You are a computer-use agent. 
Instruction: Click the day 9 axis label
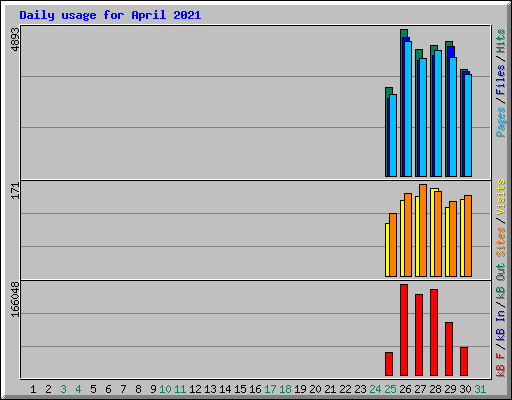point(153,389)
